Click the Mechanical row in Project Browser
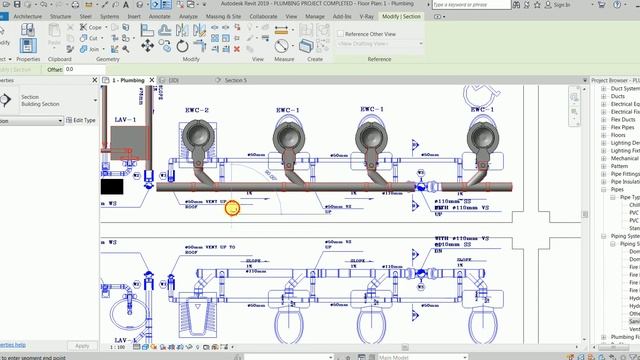Viewport: 640px width, 360px height. [x=624, y=158]
